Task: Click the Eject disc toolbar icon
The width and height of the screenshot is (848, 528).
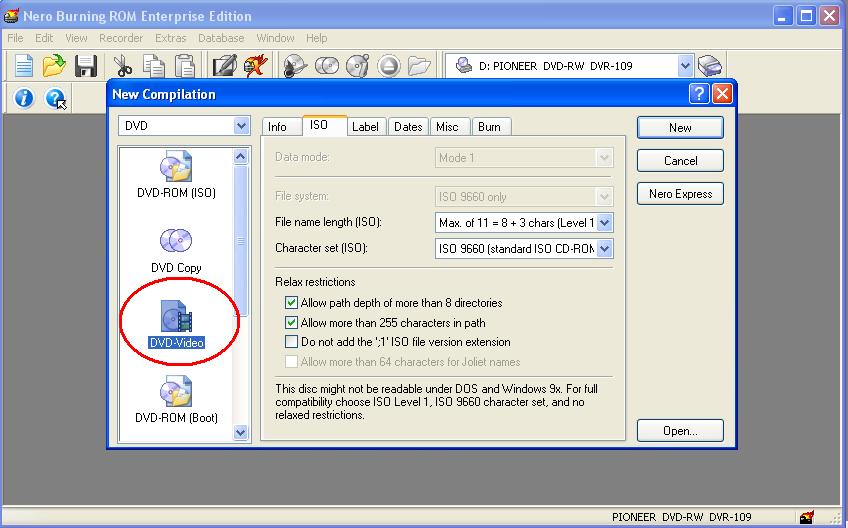Action: pyautogui.click(x=389, y=66)
